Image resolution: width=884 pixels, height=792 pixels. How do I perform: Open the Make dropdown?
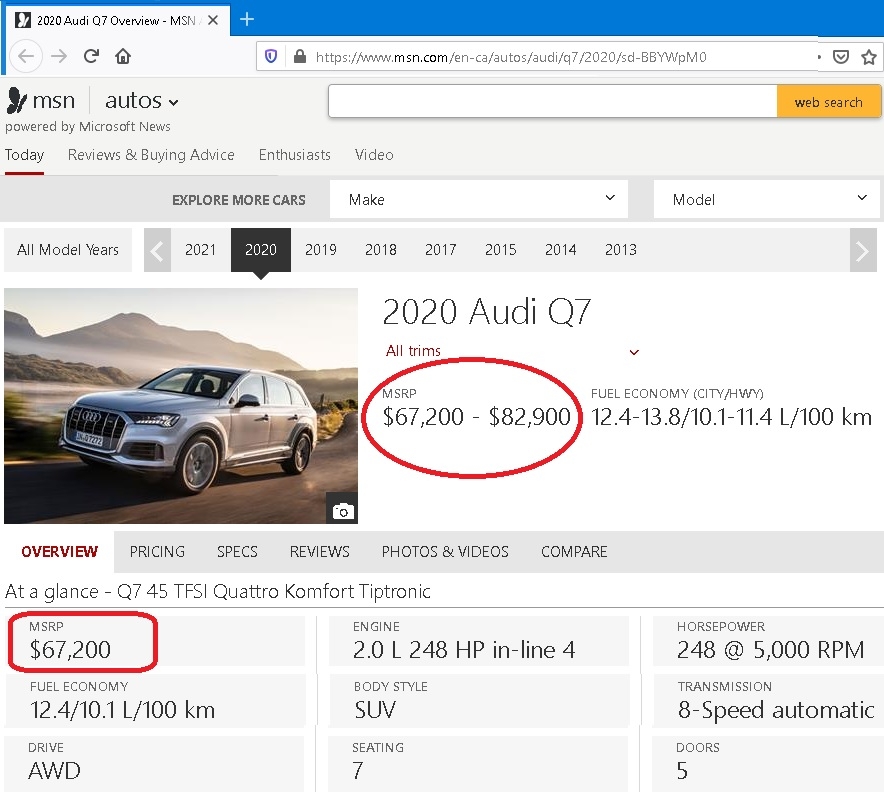479,199
